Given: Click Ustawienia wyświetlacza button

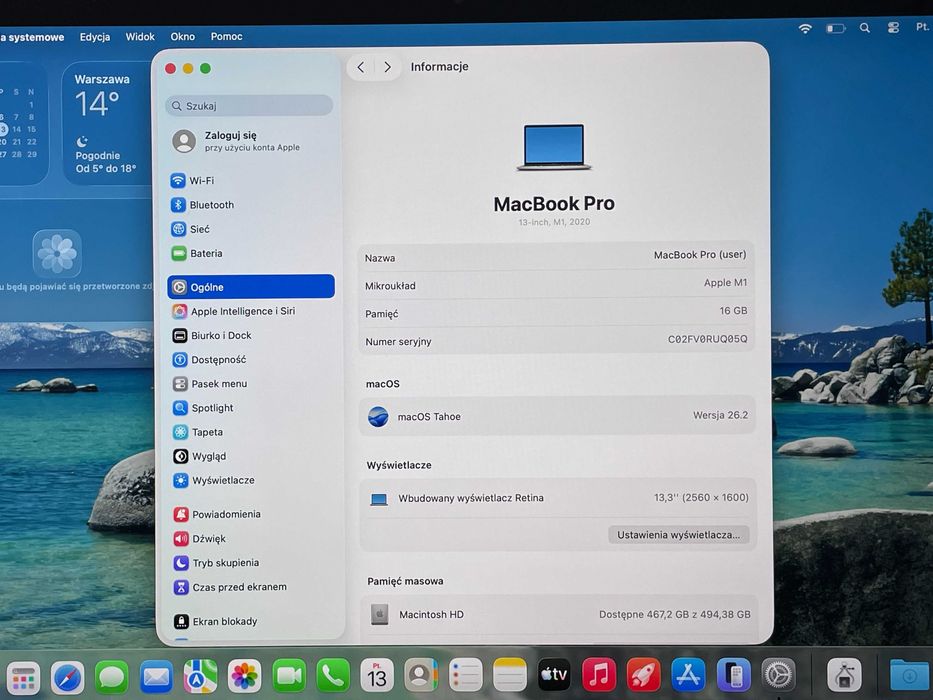Looking at the screenshot, I should [679, 535].
